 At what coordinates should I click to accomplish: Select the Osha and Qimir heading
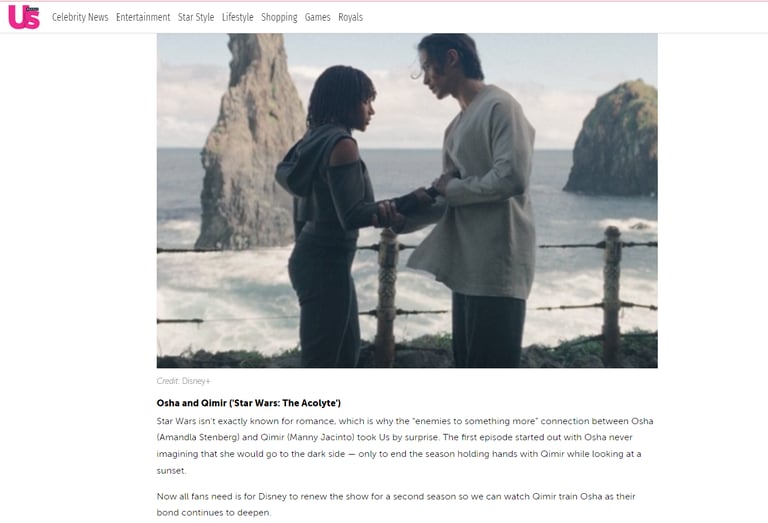coord(249,403)
